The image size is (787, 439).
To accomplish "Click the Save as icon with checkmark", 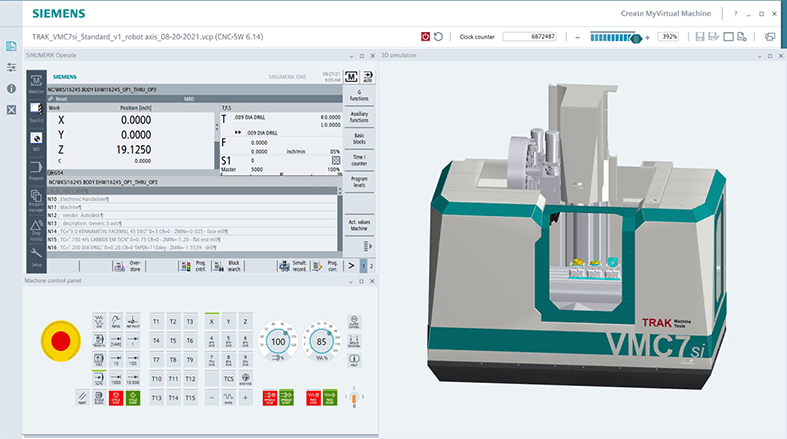I will [x=713, y=37].
